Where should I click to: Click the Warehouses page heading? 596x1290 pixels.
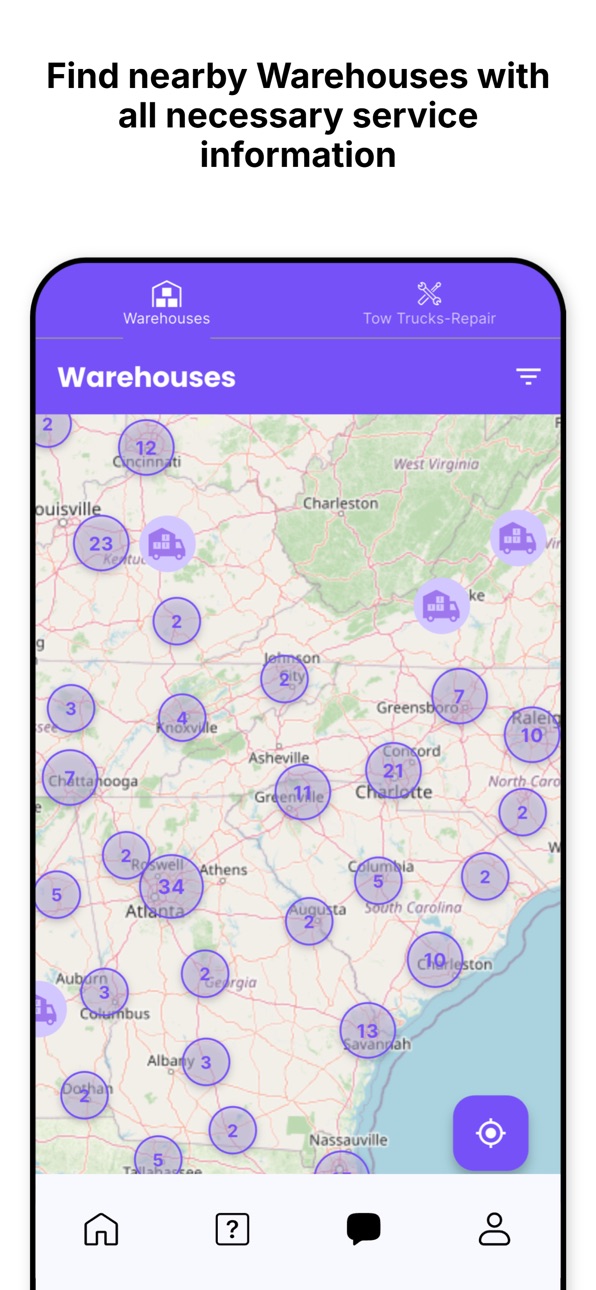(x=147, y=377)
